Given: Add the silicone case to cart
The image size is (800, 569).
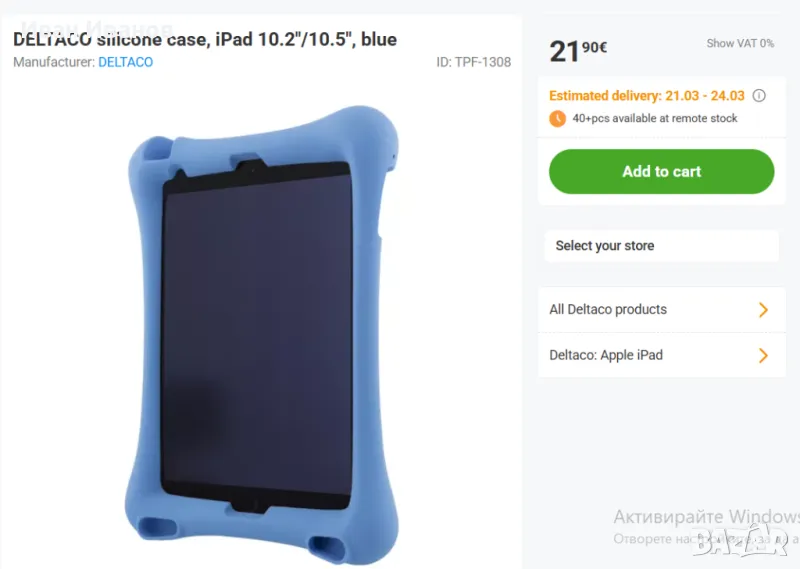Looking at the screenshot, I should pos(662,171).
